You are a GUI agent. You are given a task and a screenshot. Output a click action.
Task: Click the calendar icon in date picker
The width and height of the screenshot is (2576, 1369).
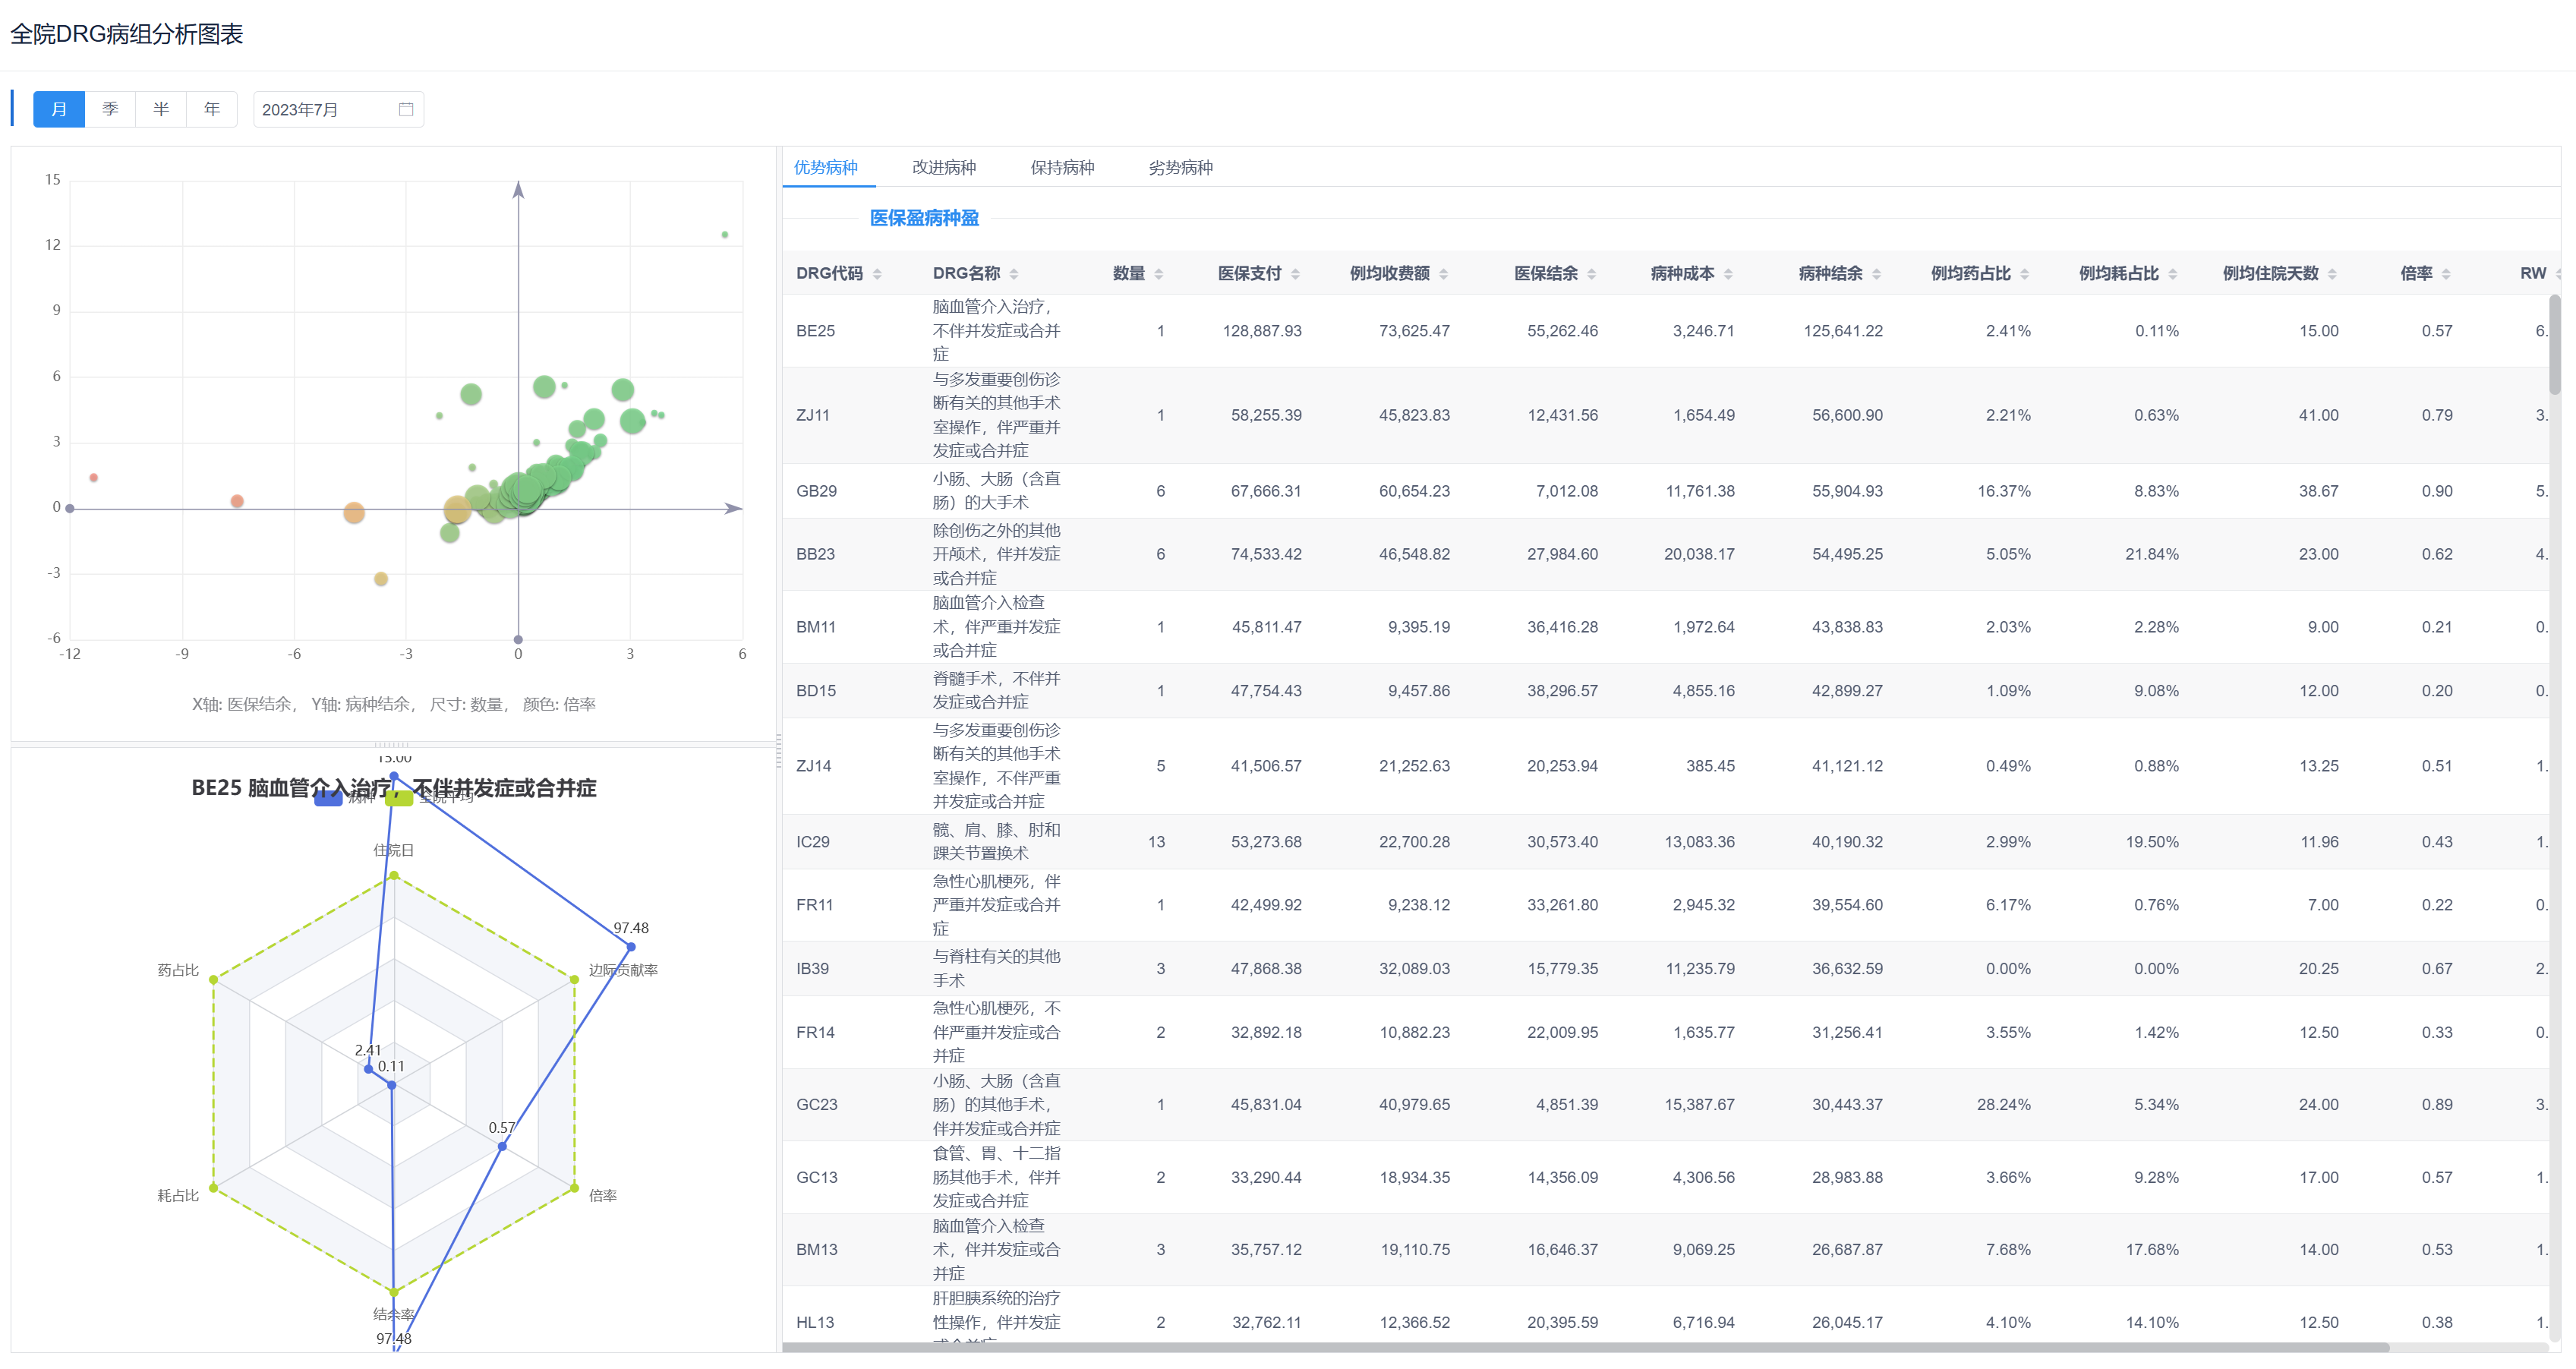(x=406, y=109)
